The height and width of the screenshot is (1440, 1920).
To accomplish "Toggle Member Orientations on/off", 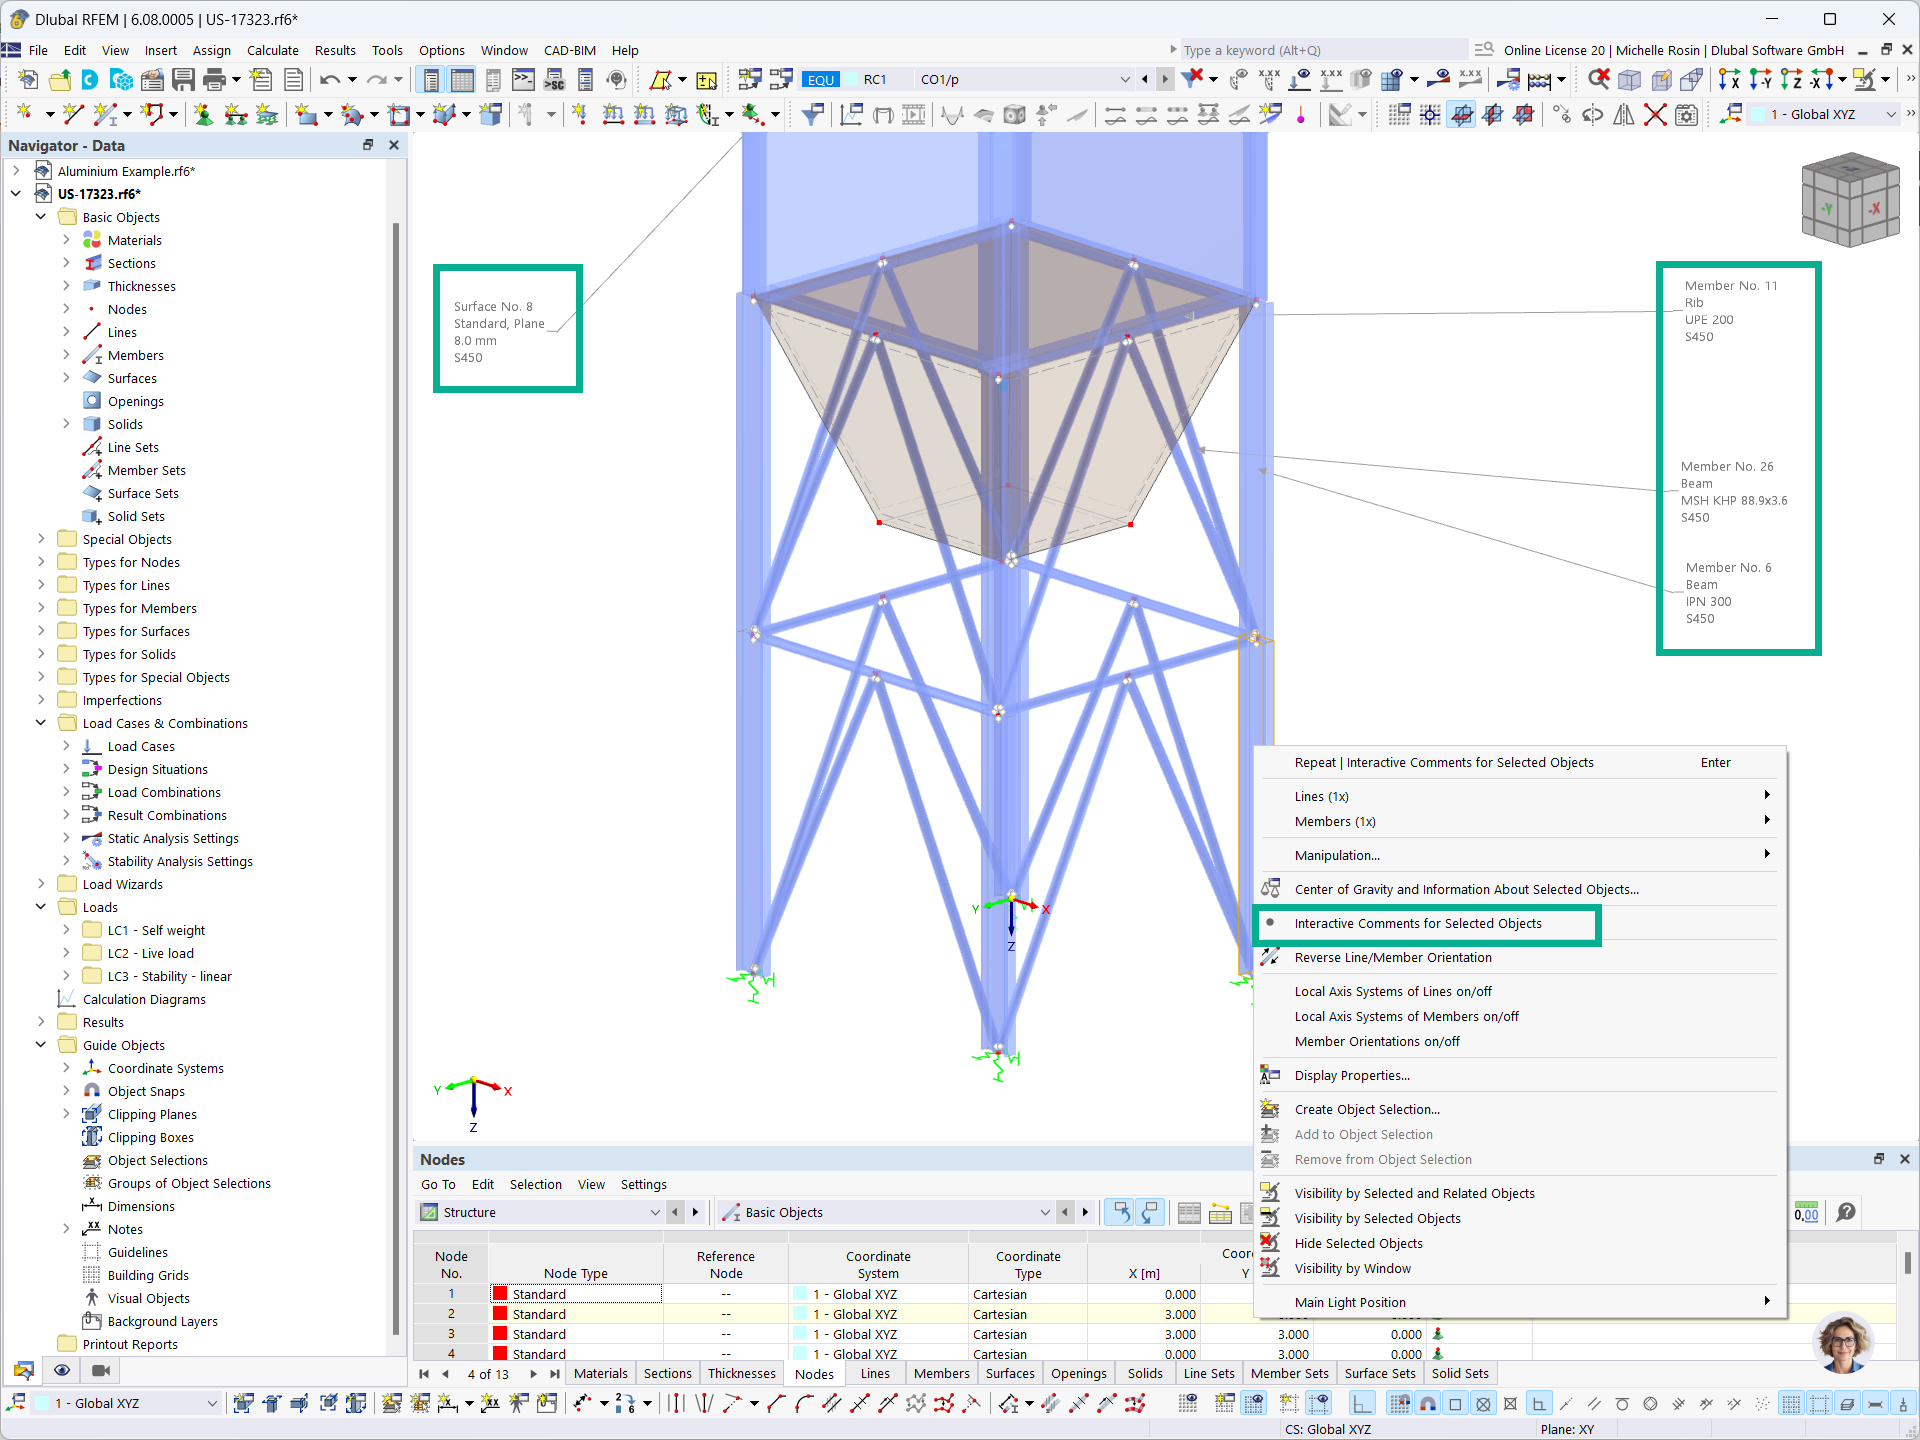I will (1376, 1041).
